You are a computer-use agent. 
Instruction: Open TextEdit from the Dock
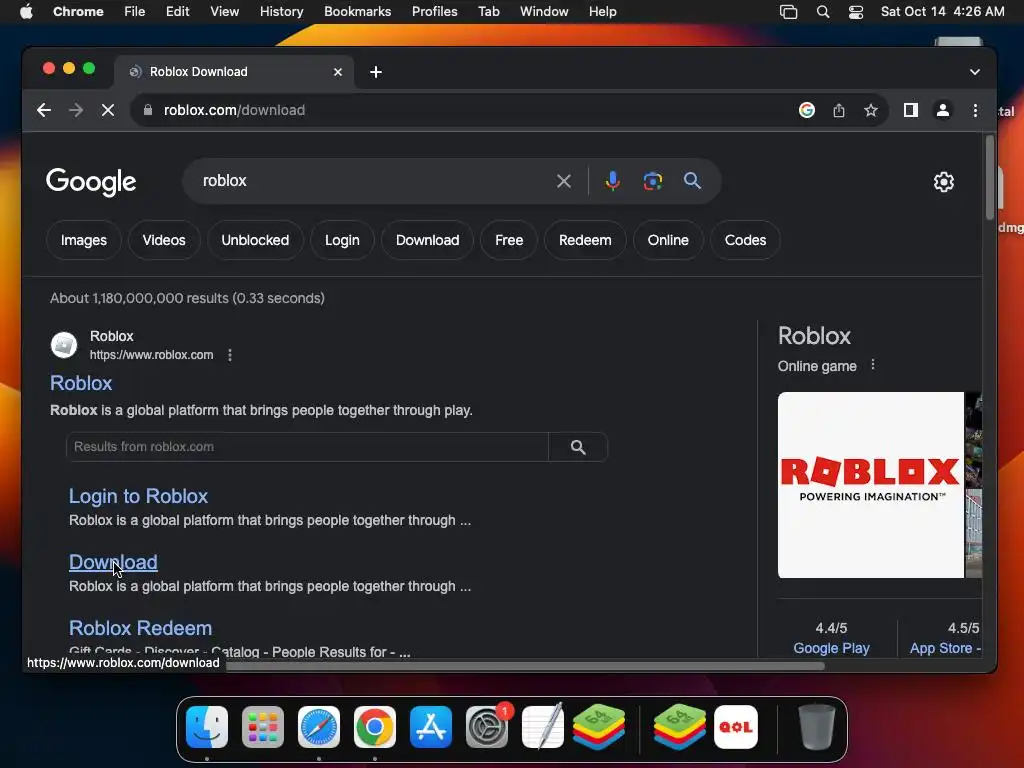[543, 727]
